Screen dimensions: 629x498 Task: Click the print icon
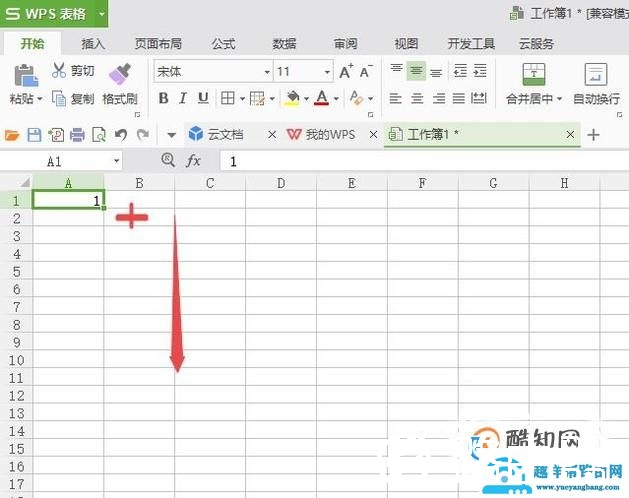(x=77, y=135)
